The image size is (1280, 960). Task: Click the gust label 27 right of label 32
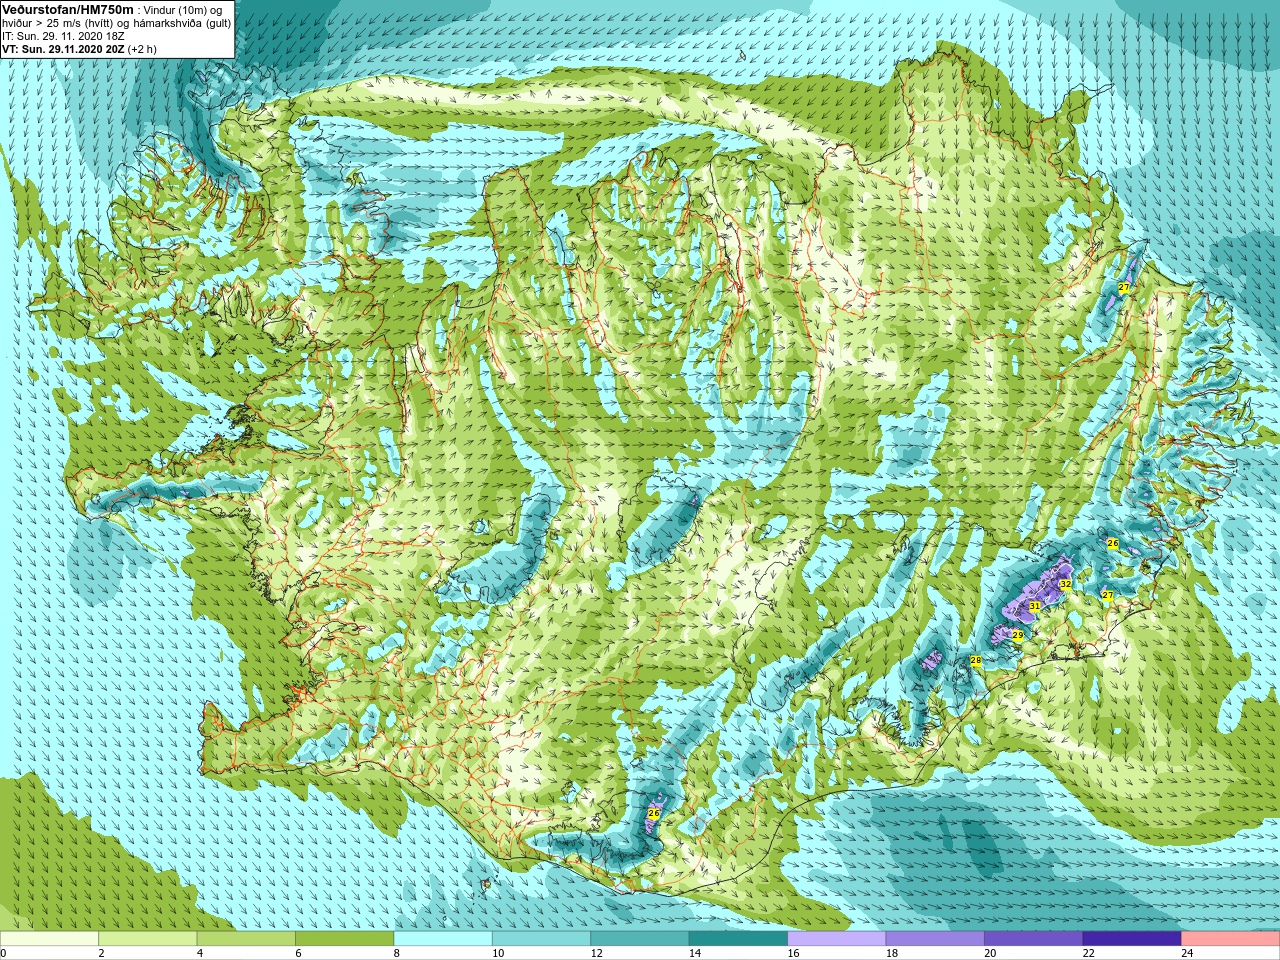click(1108, 595)
